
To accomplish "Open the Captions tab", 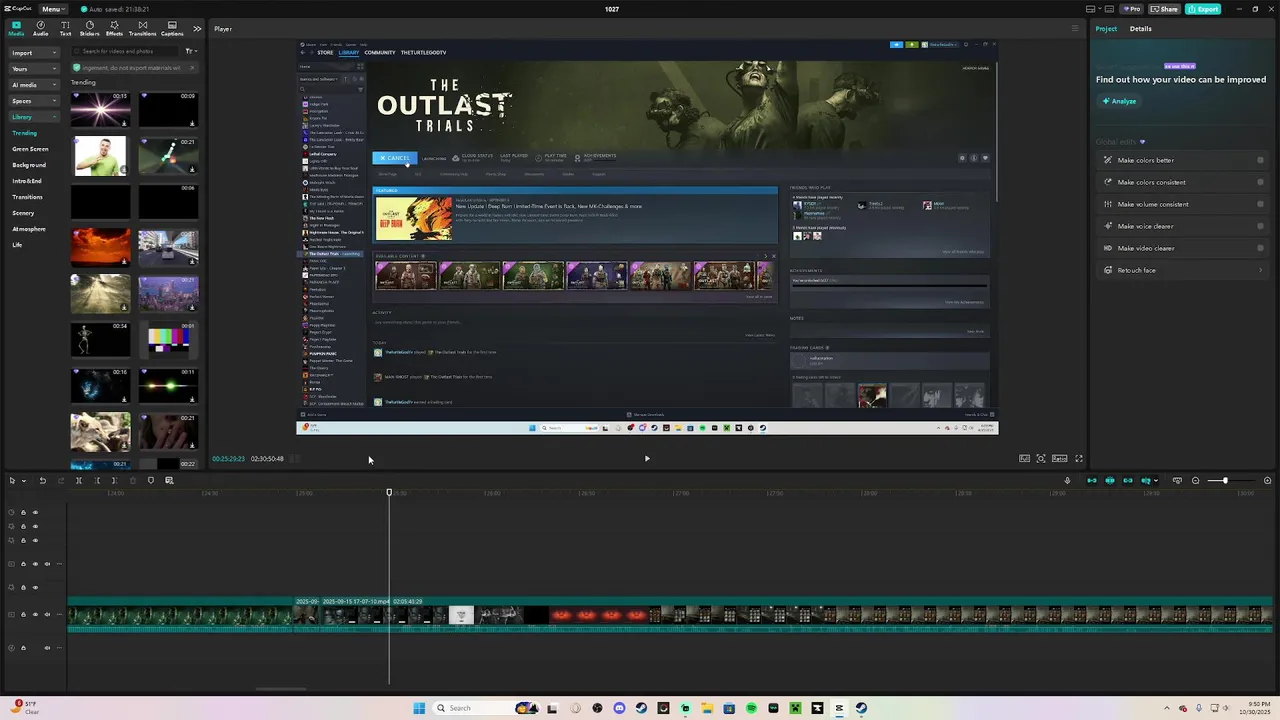I will (x=172, y=28).
